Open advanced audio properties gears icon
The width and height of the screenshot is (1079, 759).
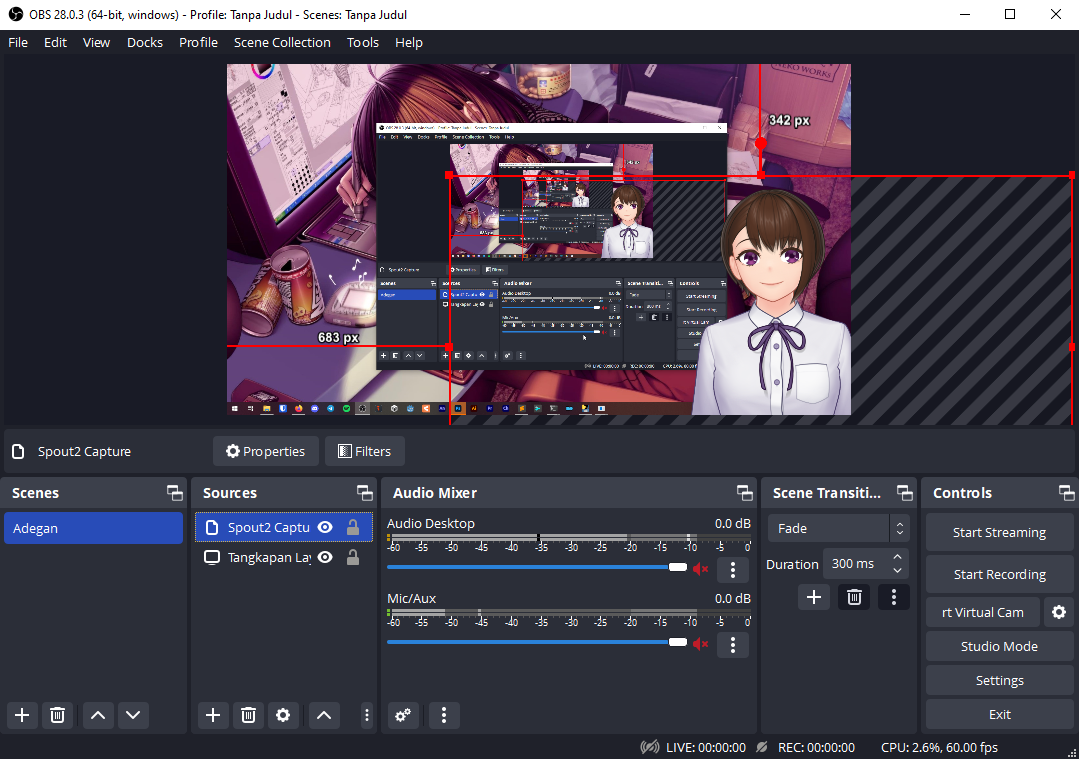coord(403,715)
